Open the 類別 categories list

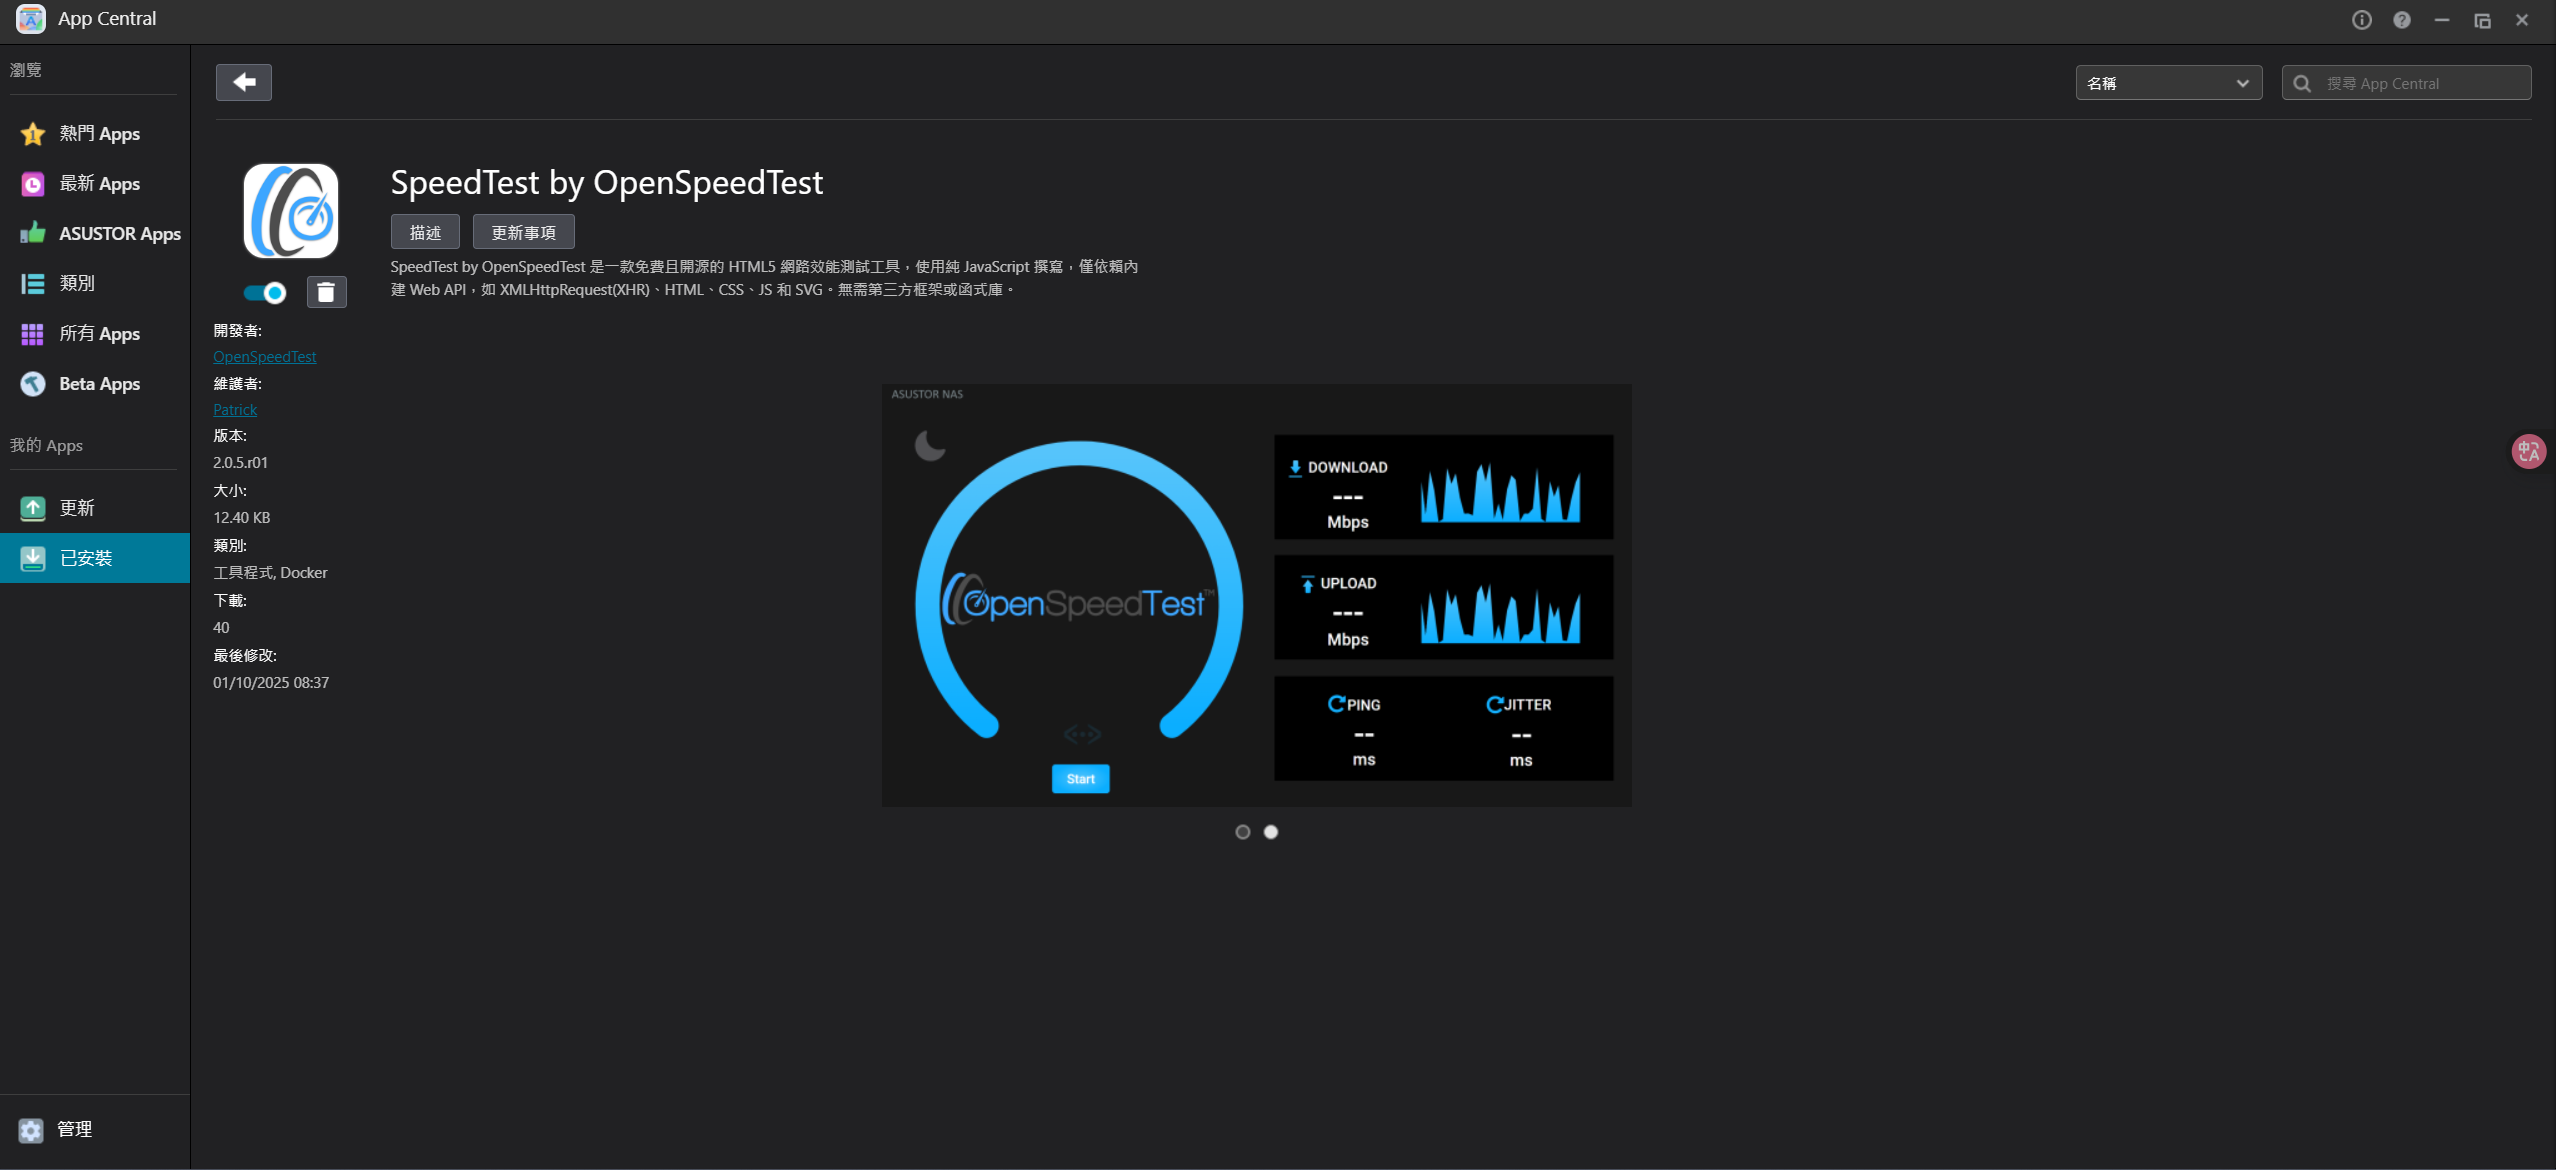point(76,283)
